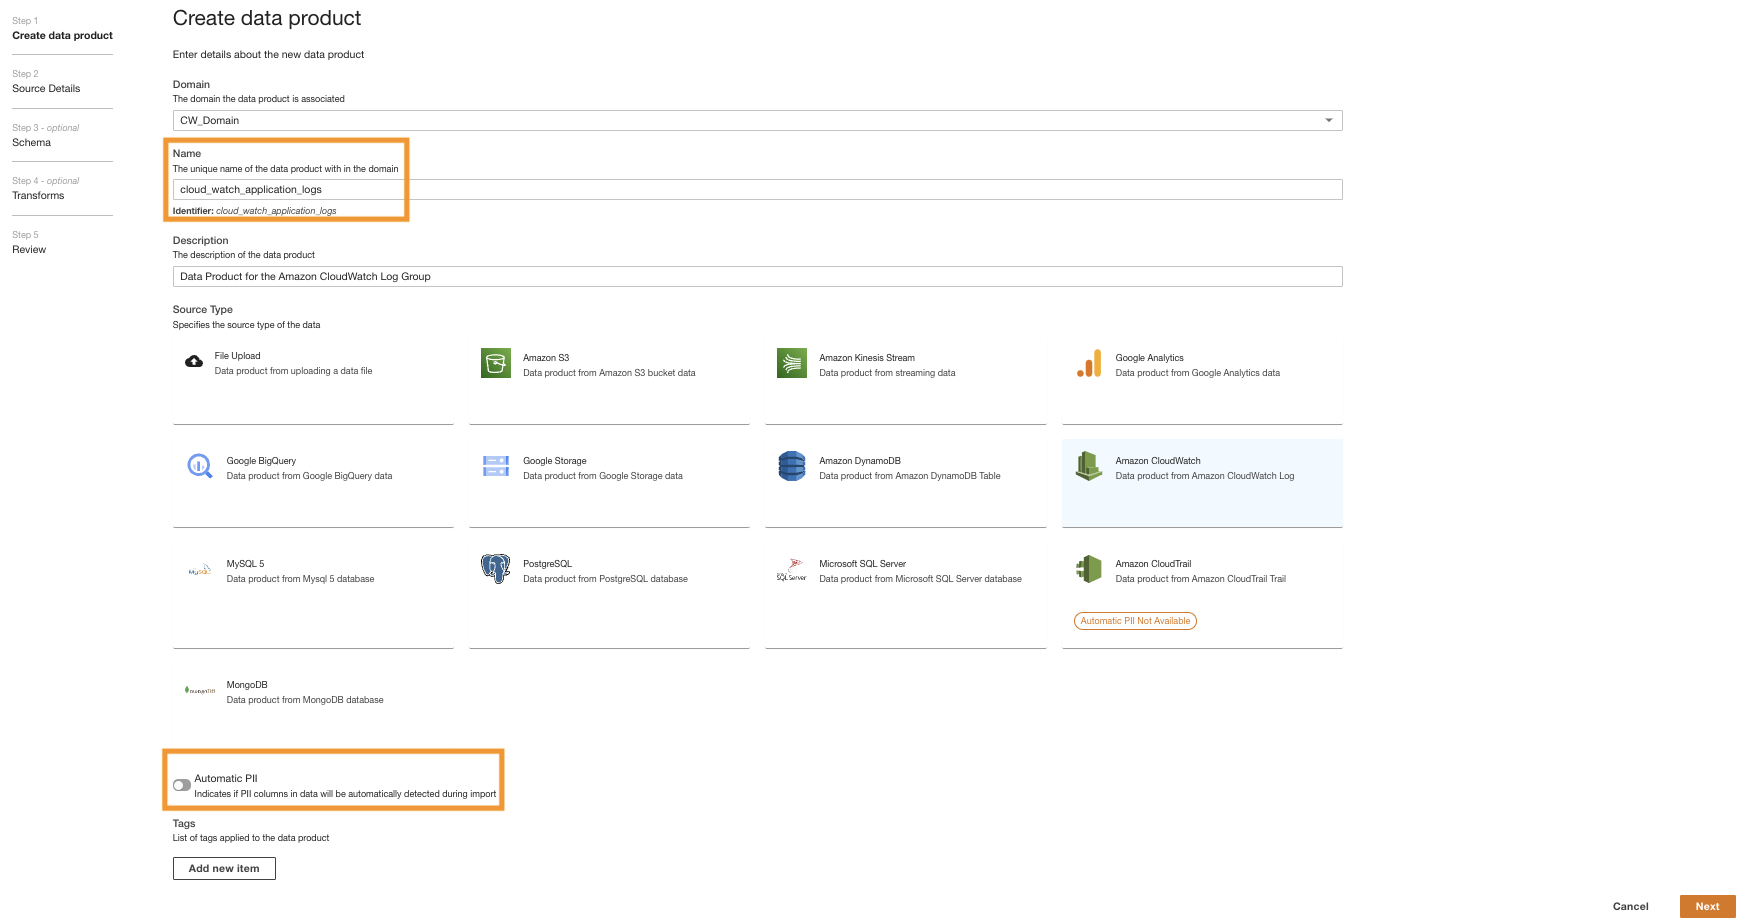Click the Amazon CloudTrail source label
Screen dimensions: 1744x924
(1153, 564)
